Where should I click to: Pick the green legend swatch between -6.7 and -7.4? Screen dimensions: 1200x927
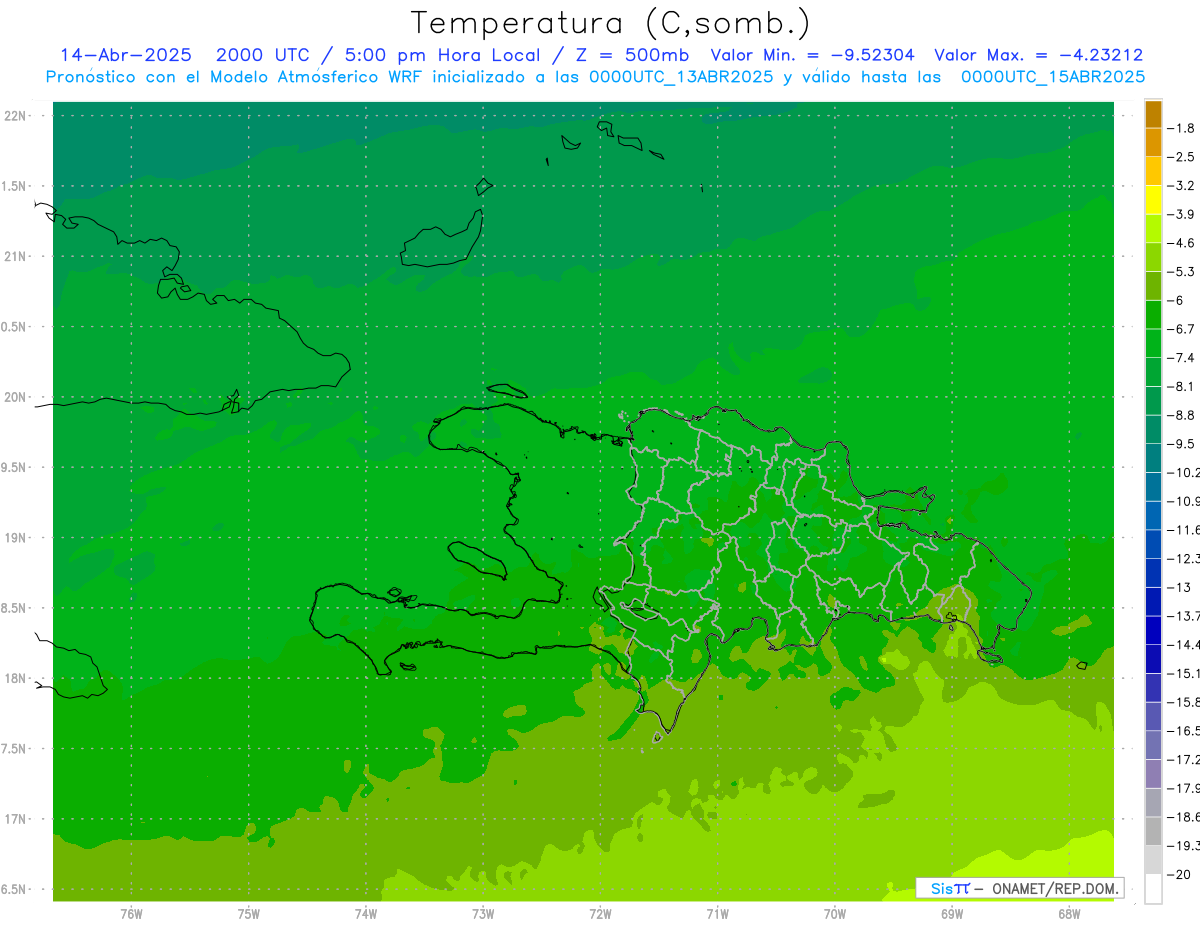(1153, 343)
